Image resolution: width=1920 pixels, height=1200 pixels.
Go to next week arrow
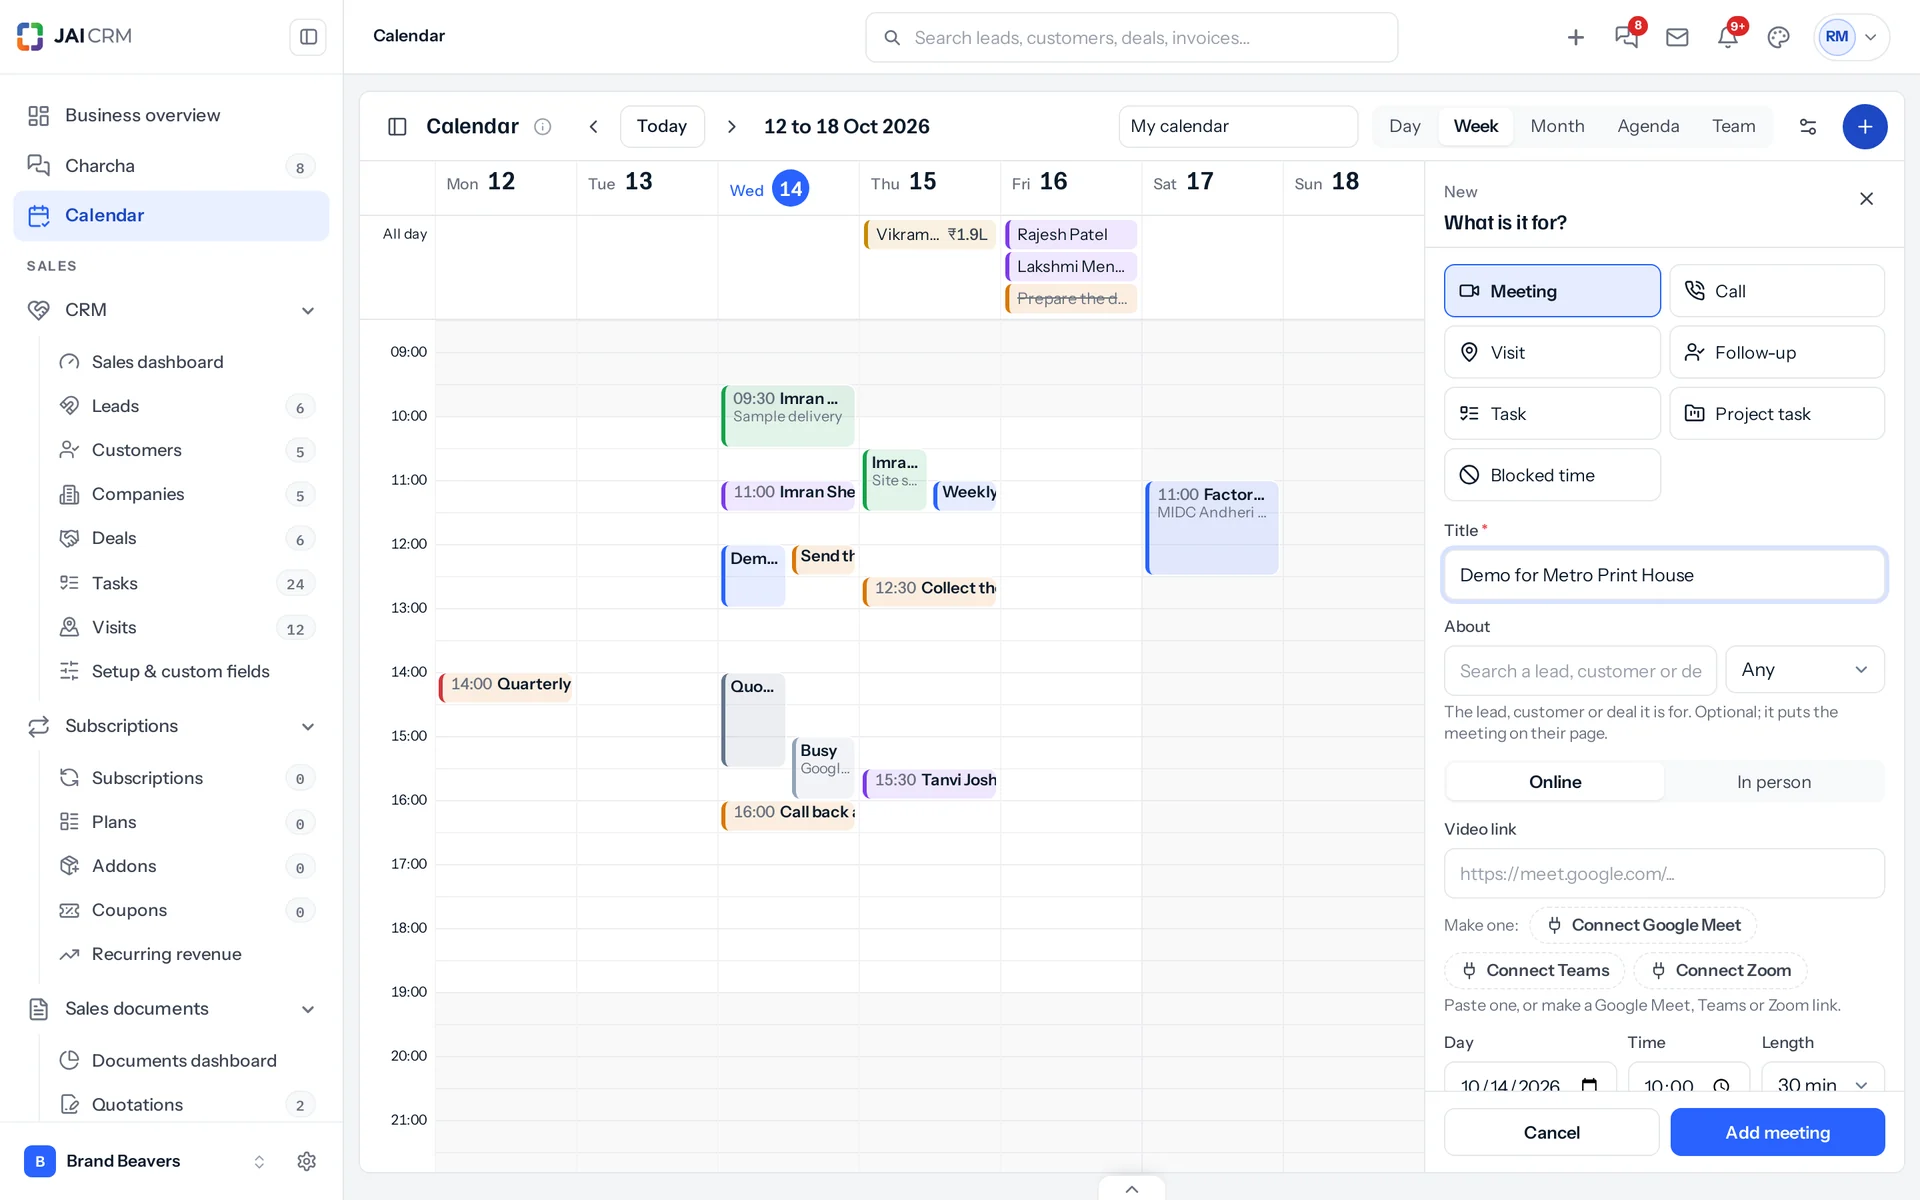tap(731, 127)
